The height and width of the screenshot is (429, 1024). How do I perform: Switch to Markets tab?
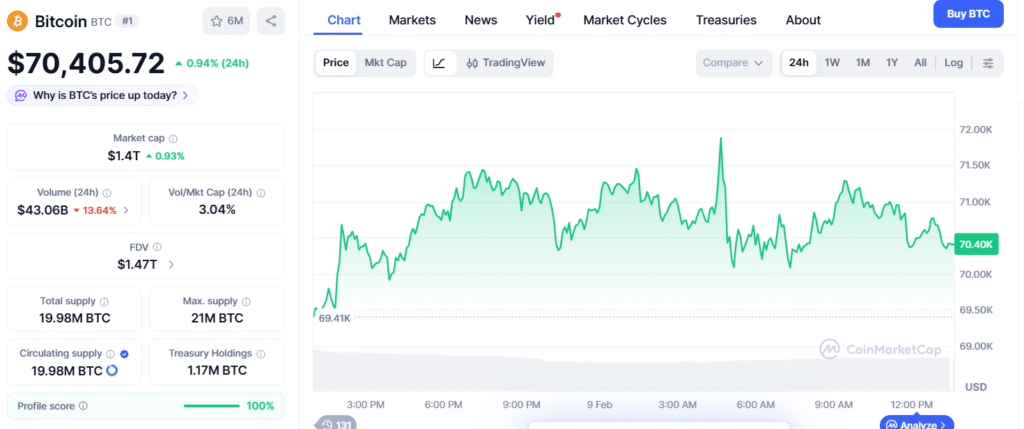pyautogui.click(x=412, y=20)
